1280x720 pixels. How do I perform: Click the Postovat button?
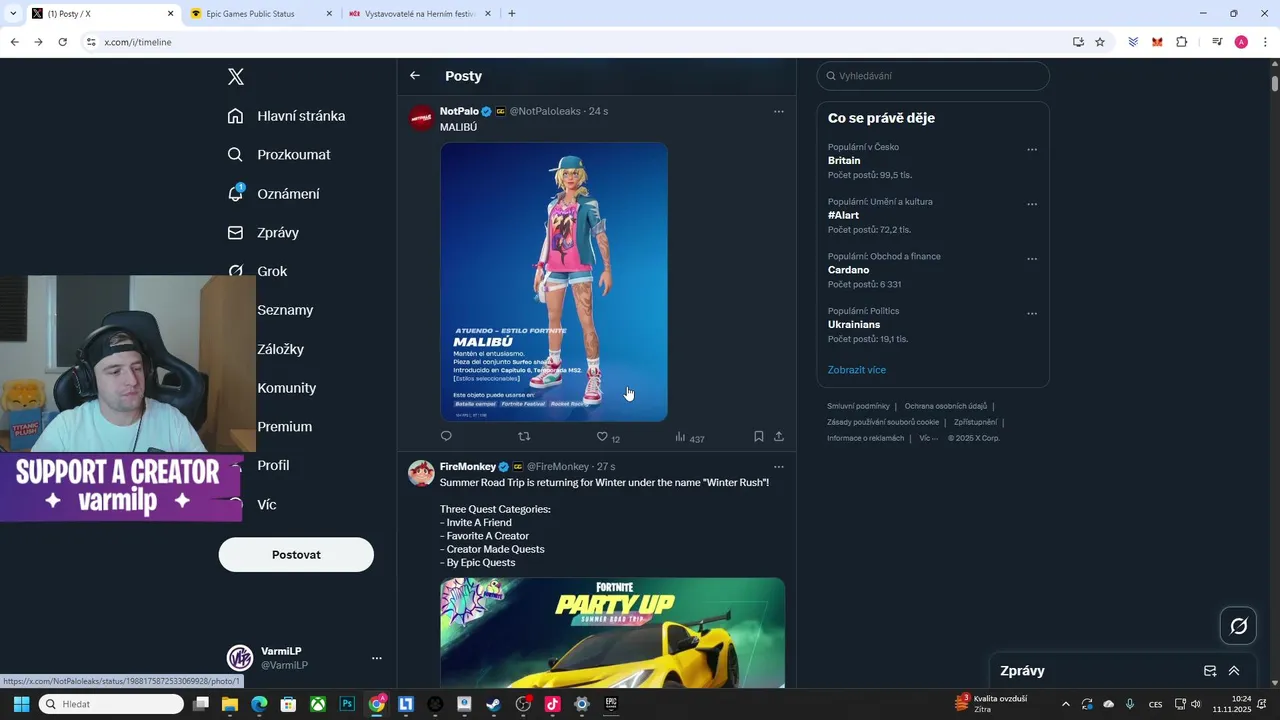pos(296,555)
